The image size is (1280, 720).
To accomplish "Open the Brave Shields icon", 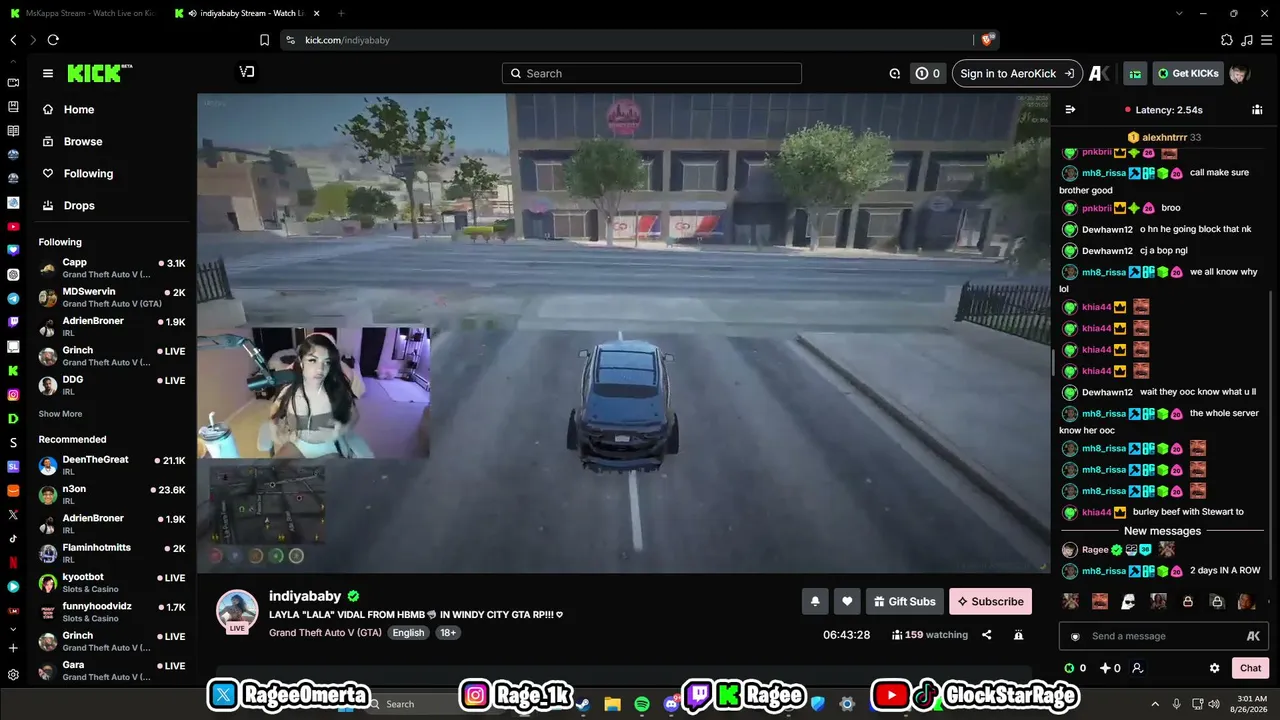I will (x=987, y=40).
